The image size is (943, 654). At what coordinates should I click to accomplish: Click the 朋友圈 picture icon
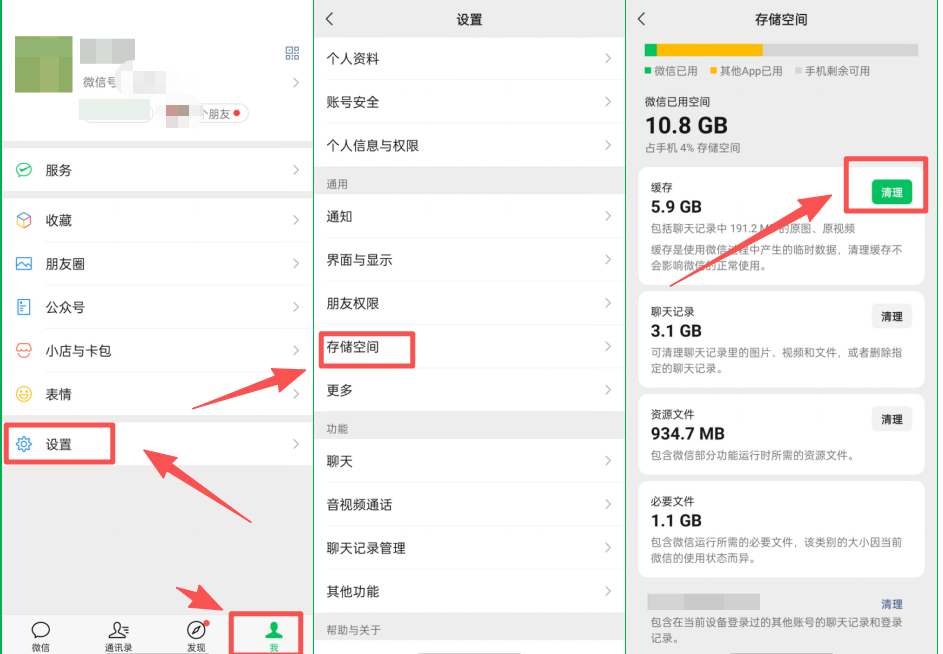[23, 264]
